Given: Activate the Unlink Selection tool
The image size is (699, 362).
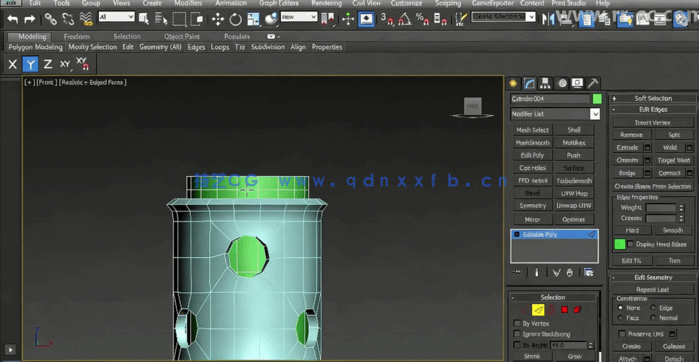Looking at the screenshot, I should click(x=68, y=19).
